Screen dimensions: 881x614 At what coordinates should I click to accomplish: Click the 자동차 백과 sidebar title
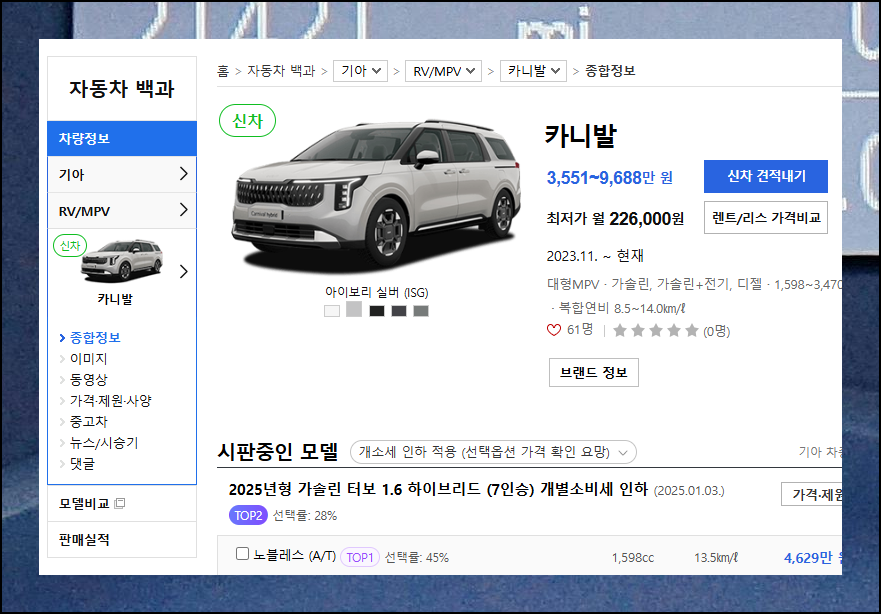tap(122, 89)
